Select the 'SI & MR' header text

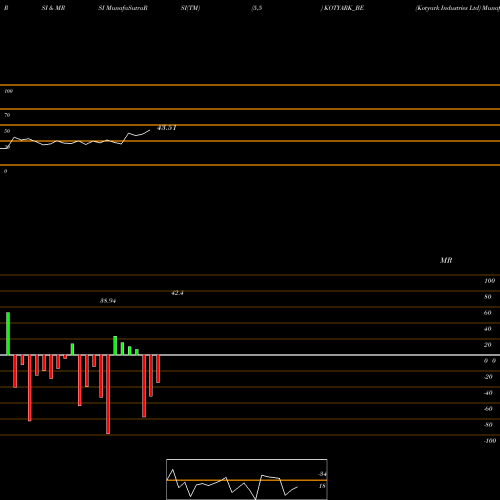point(53,8)
